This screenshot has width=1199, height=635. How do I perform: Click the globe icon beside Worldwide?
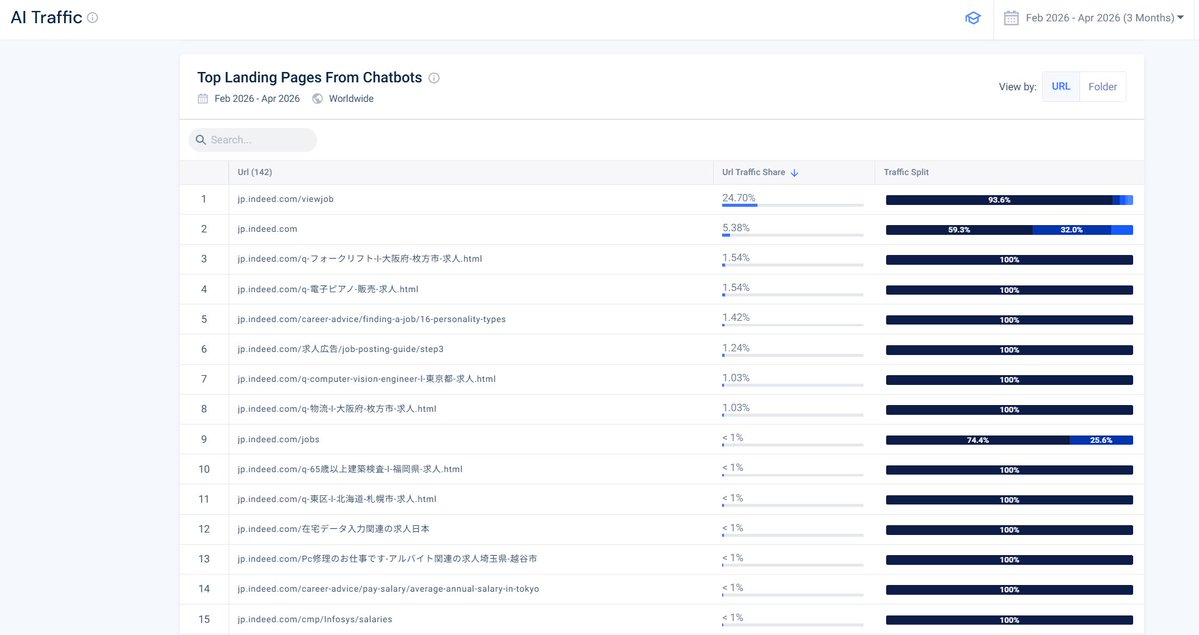pos(317,99)
